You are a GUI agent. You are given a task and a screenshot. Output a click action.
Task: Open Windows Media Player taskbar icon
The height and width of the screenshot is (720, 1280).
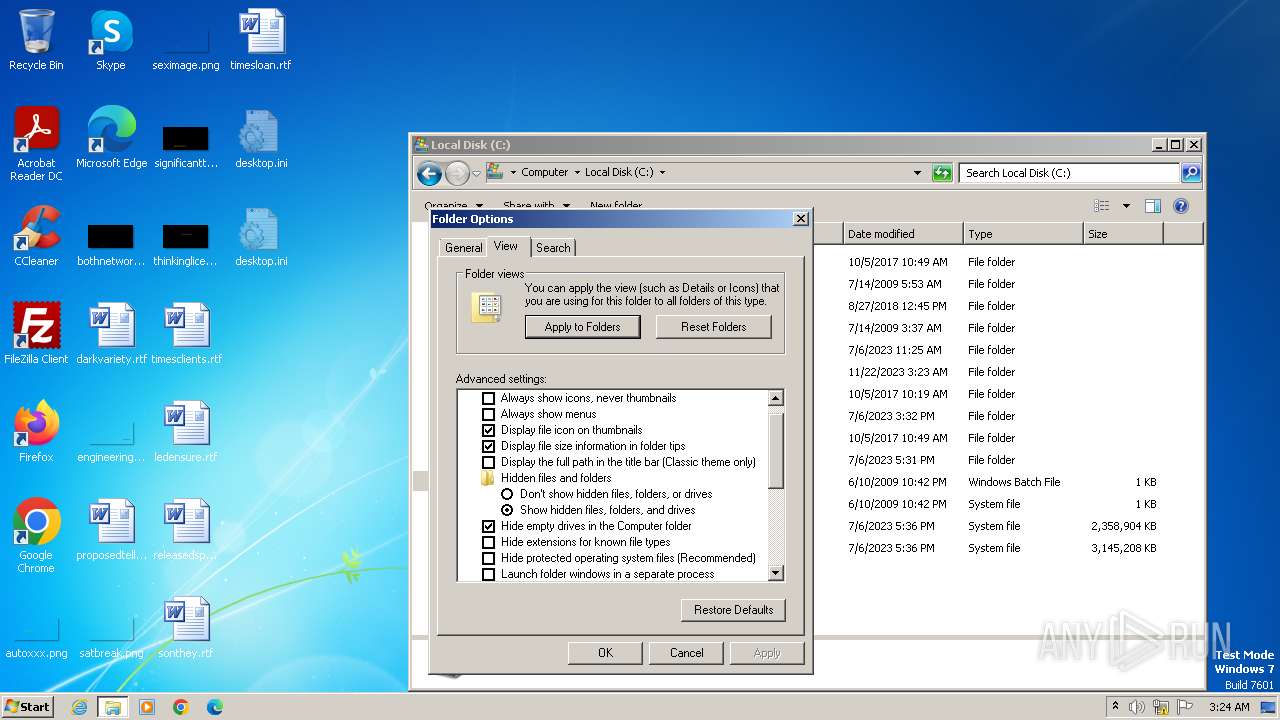147,707
